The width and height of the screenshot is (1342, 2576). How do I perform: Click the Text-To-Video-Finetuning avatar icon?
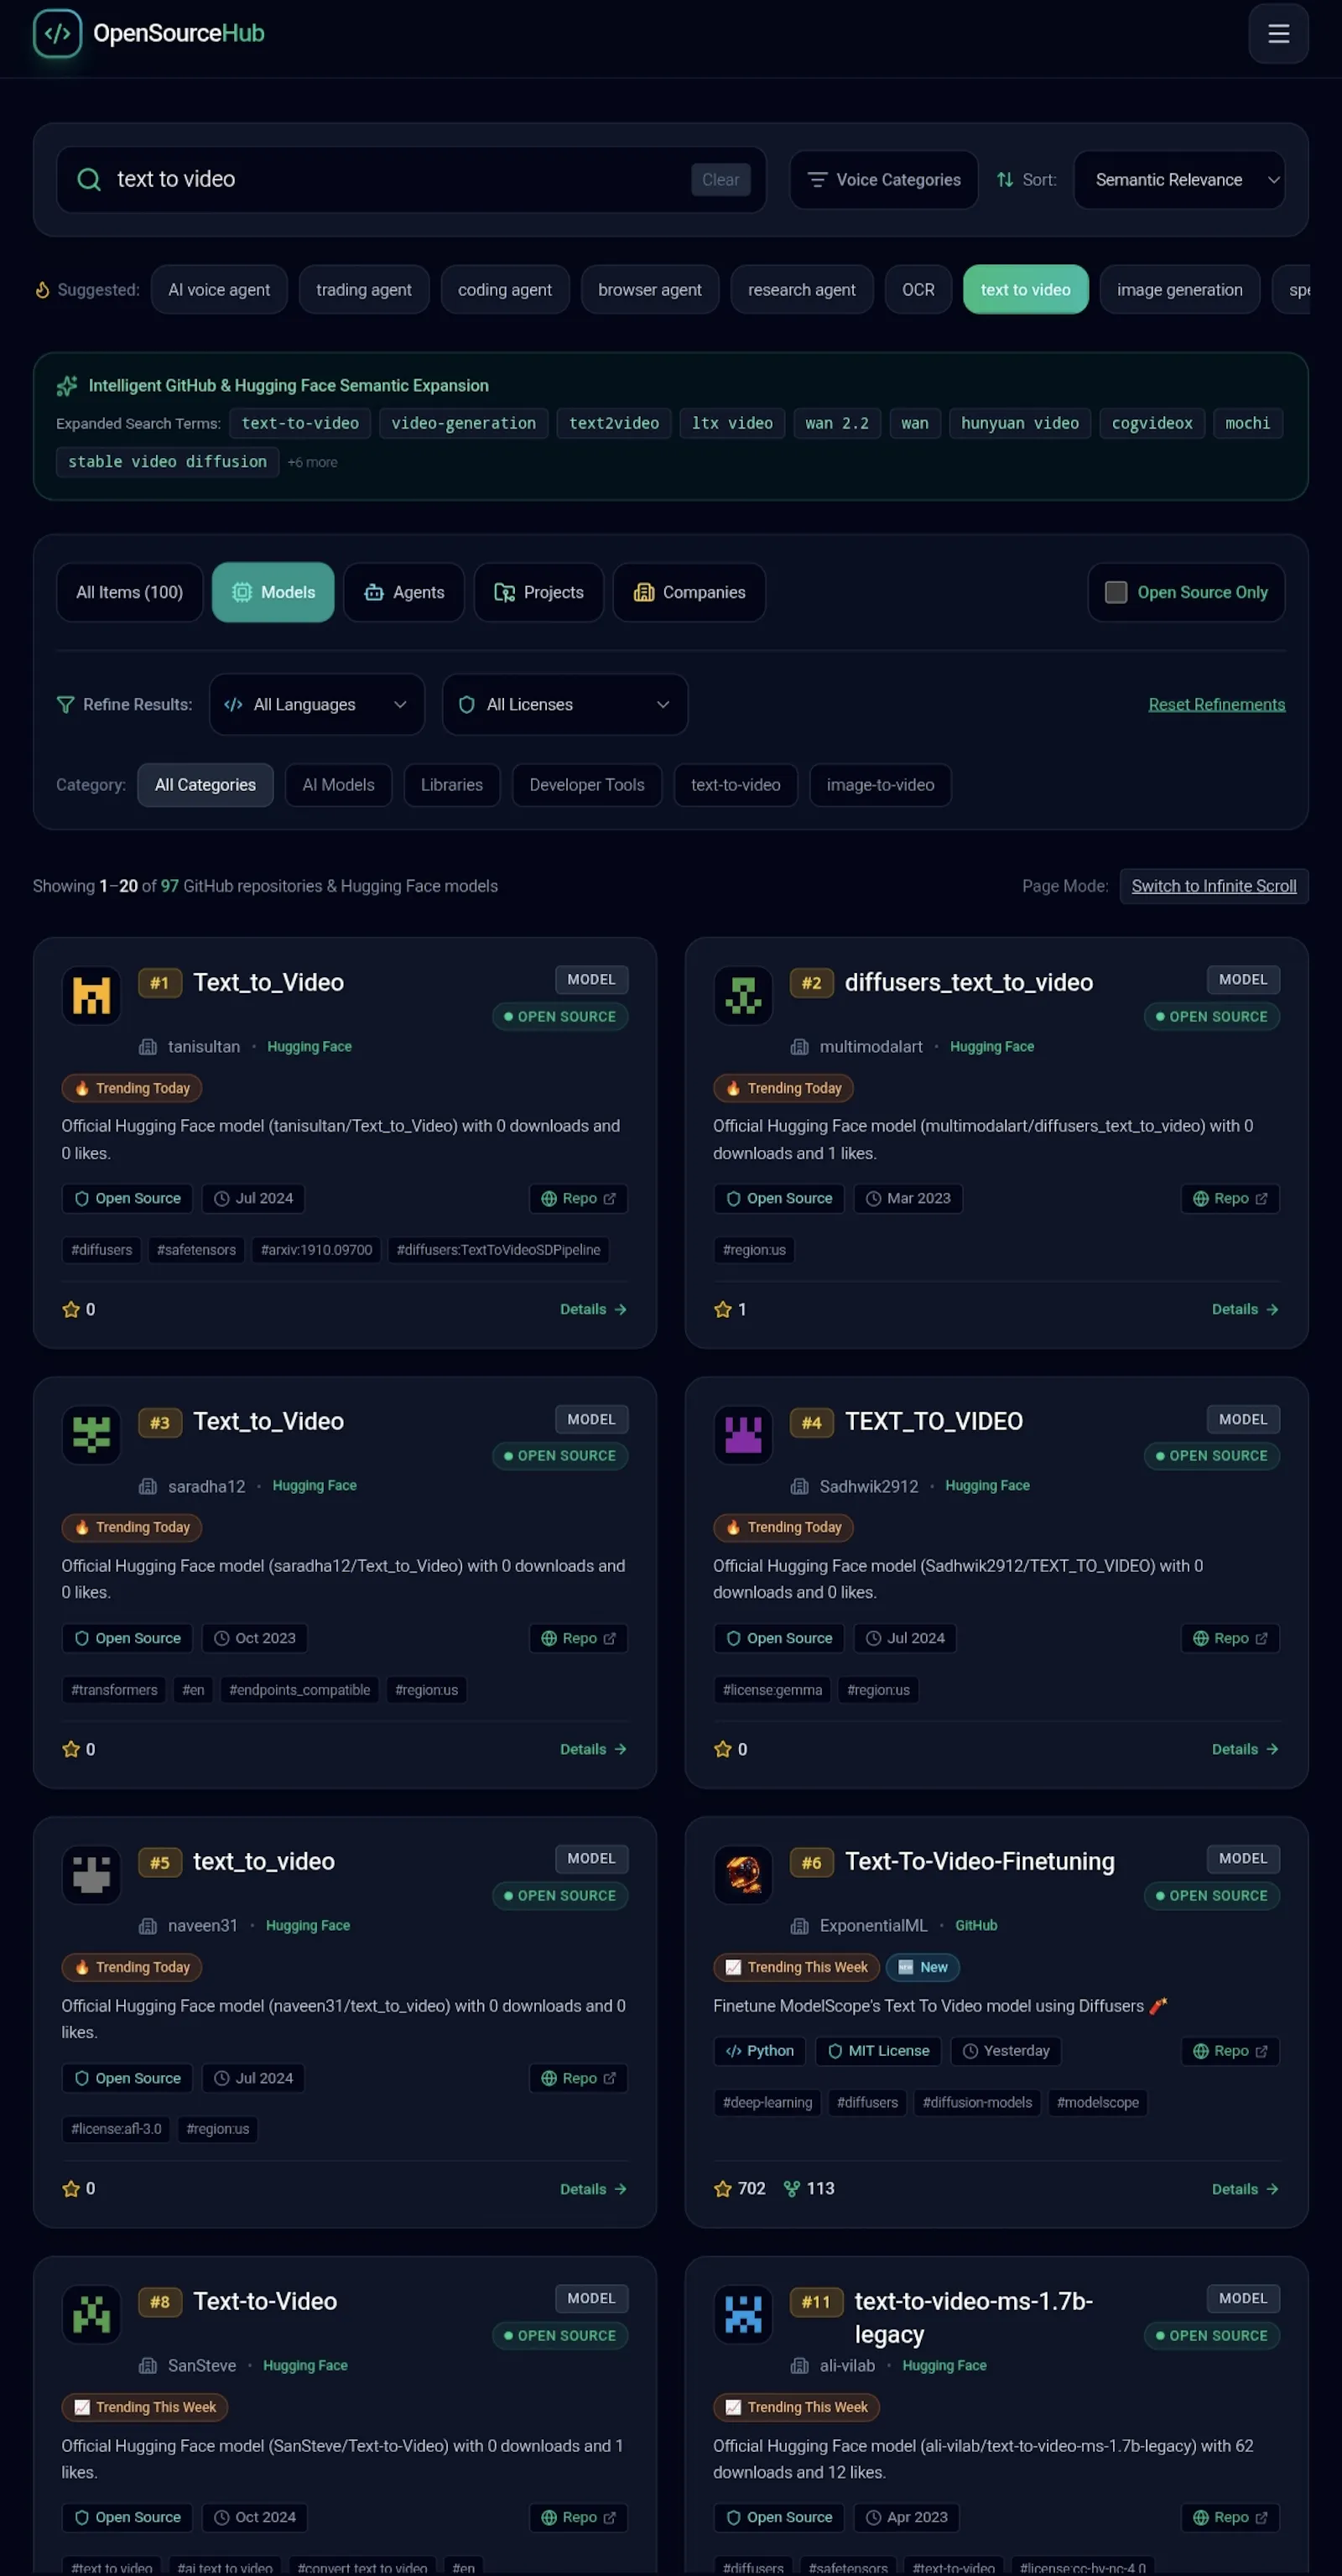click(743, 1874)
